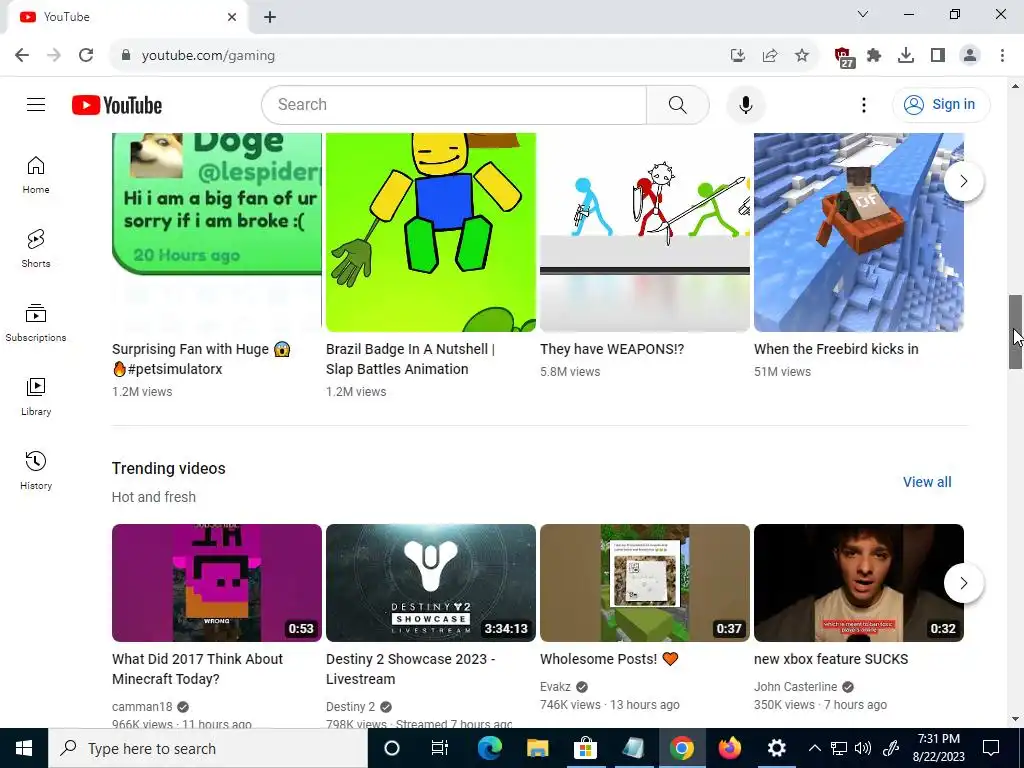Open YouTube settings three-dot menu
The height and width of the screenshot is (768, 1024).
tap(863, 104)
